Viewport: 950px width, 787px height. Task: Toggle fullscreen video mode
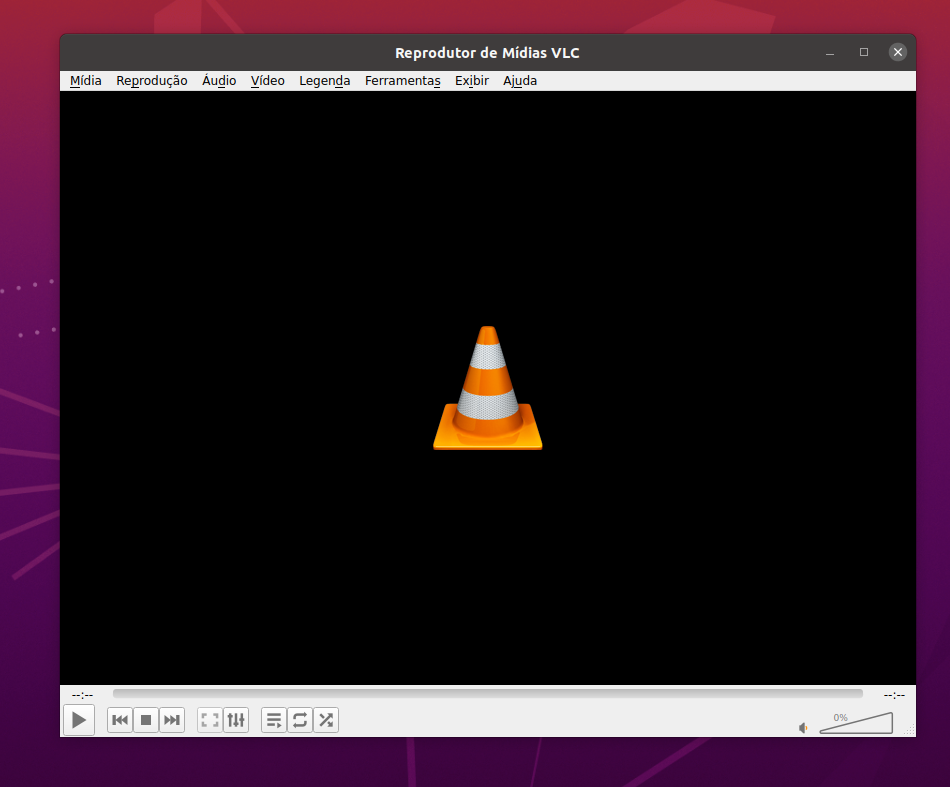click(210, 720)
